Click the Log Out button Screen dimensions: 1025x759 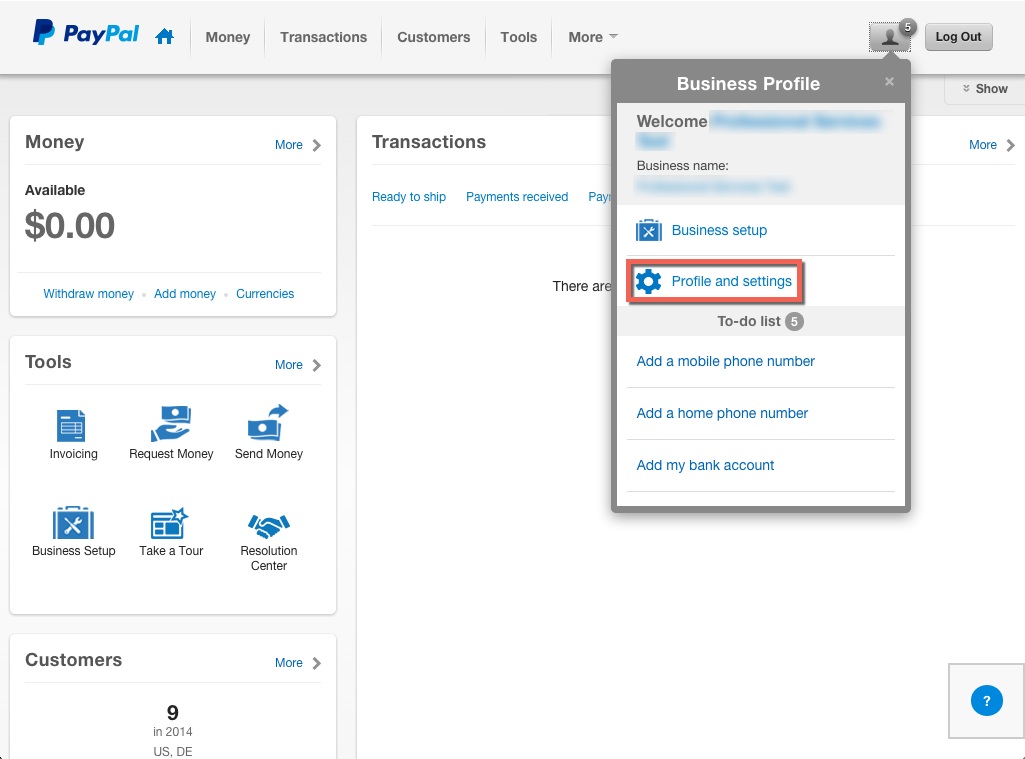point(958,37)
